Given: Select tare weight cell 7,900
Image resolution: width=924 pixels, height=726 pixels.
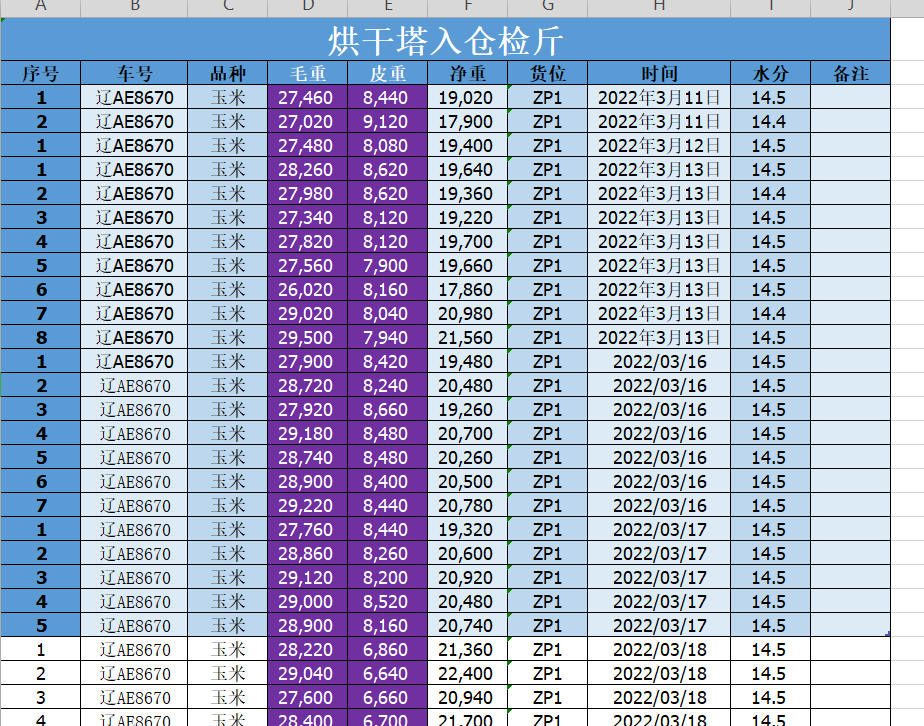Looking at the screenshot, I should [388, 266].
